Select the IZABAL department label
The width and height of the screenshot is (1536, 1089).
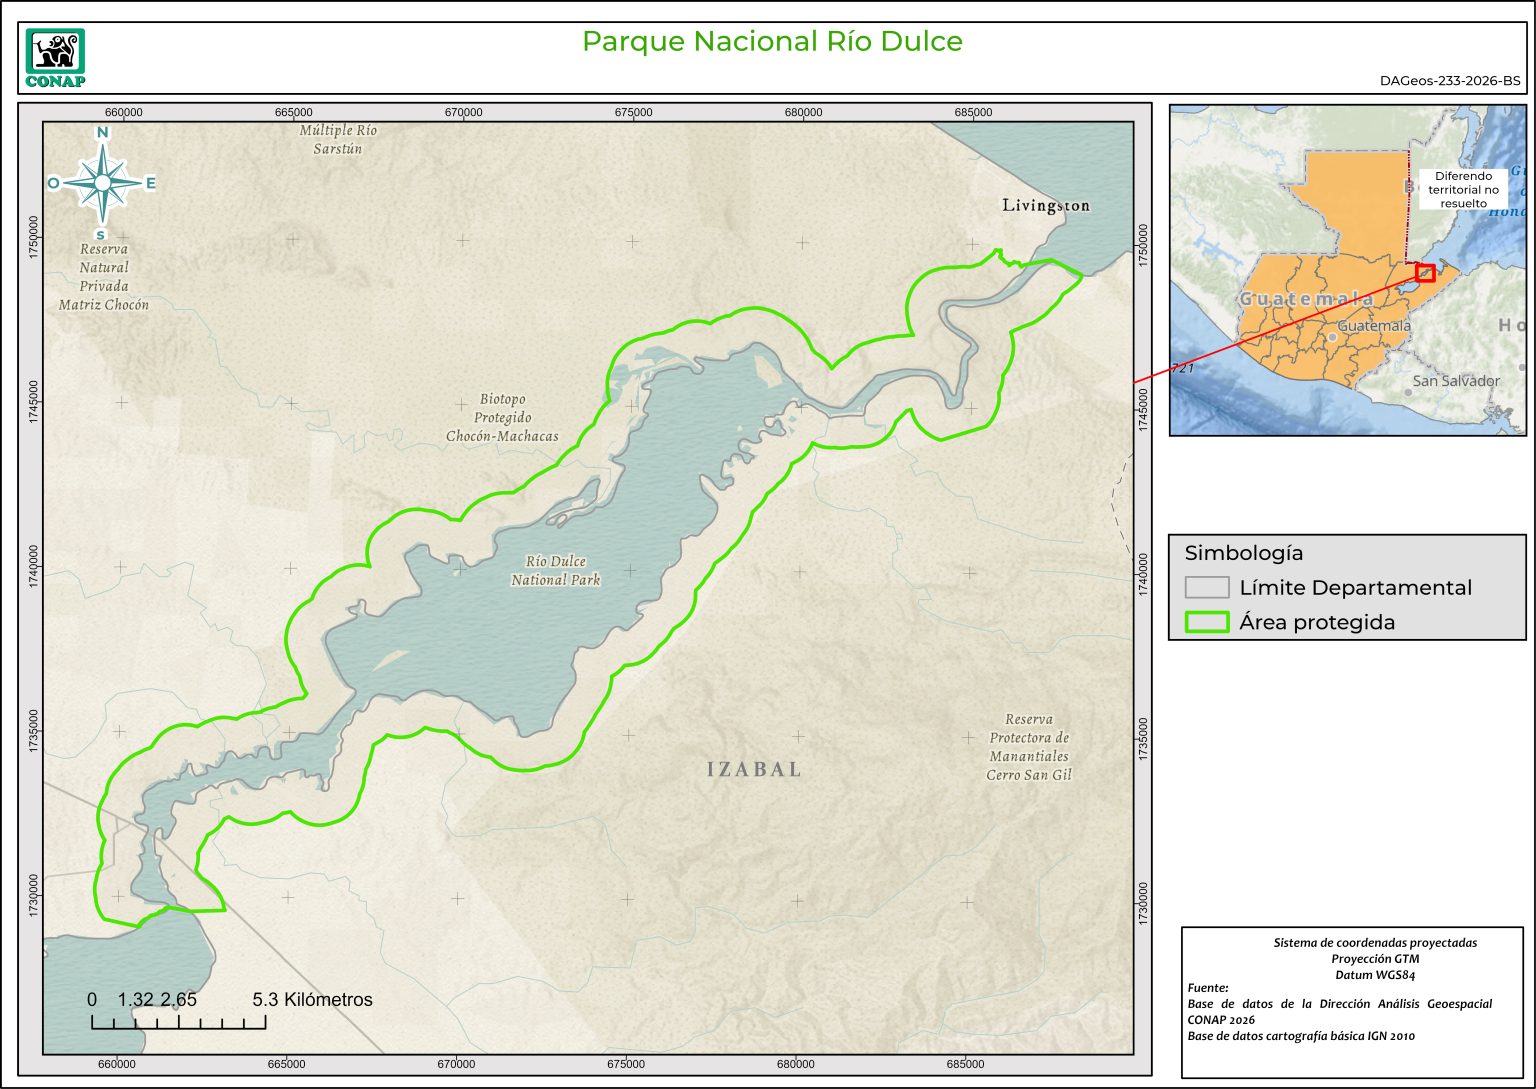click(754, 769)
